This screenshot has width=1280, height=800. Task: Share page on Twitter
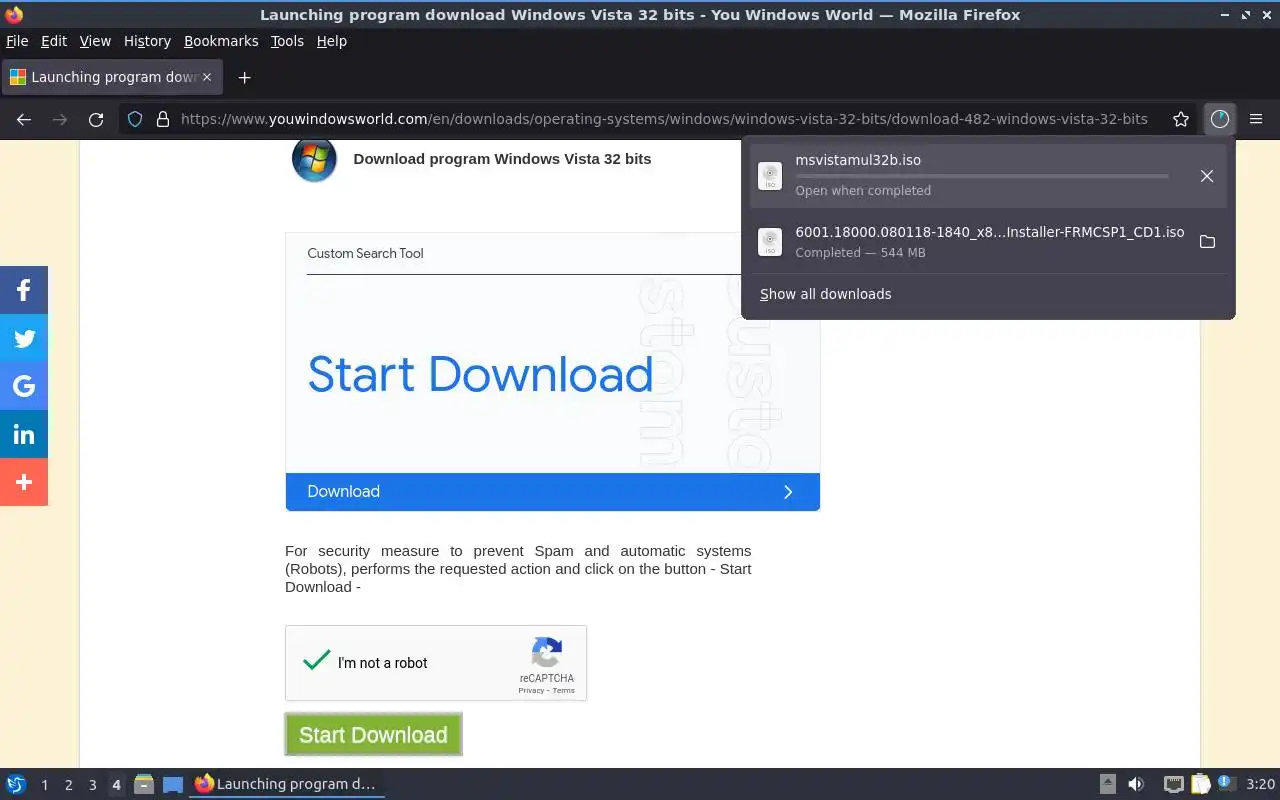[24, 338]
